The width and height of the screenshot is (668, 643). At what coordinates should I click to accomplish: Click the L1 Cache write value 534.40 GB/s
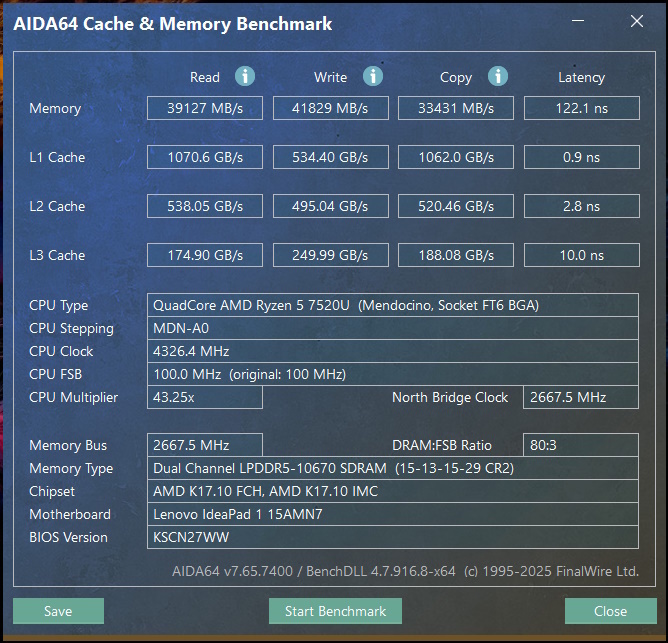tap(331, 157)
